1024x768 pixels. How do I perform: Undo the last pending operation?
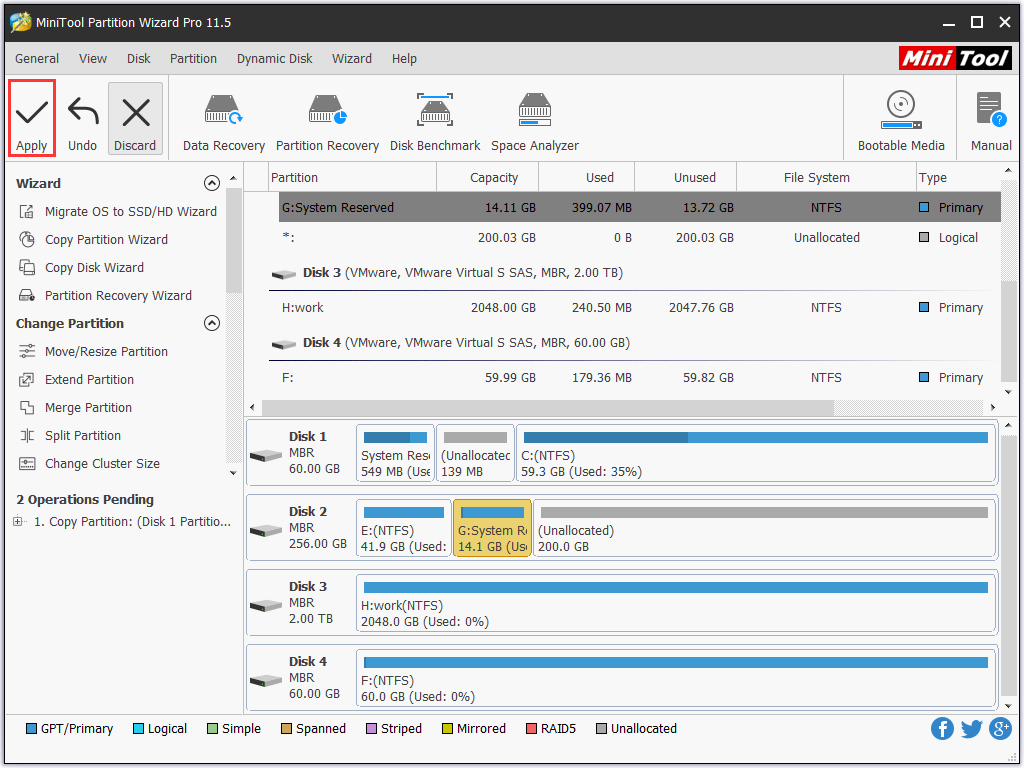pyautogui.click(x=82, y=119)
